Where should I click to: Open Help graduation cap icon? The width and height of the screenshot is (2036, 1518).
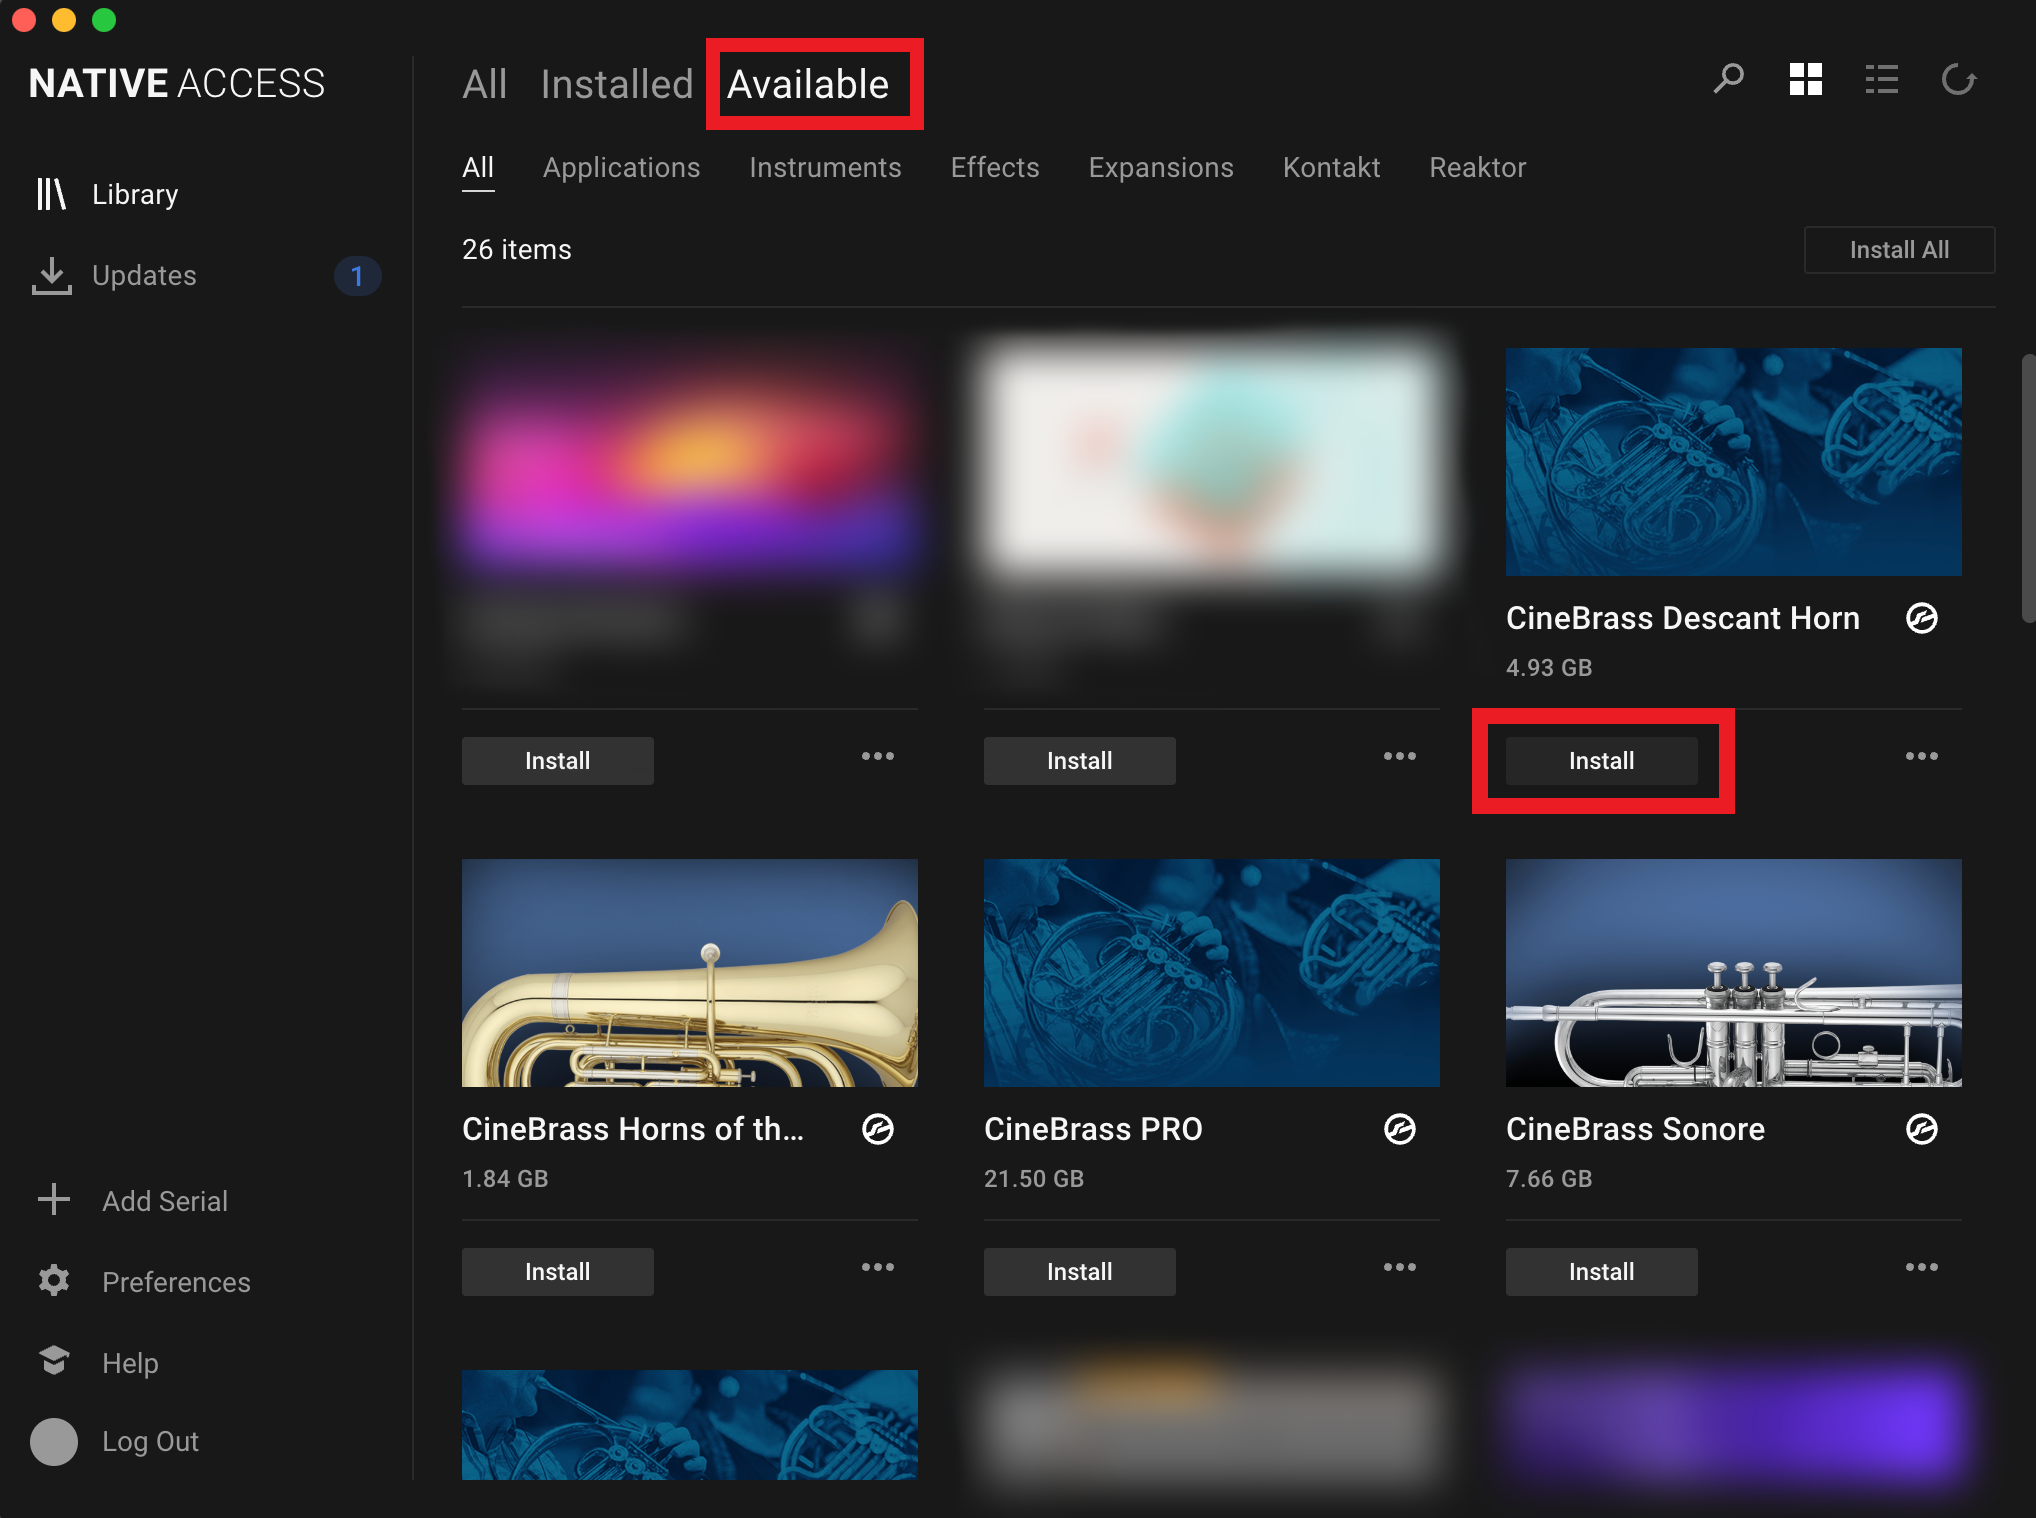(54, 1361)
